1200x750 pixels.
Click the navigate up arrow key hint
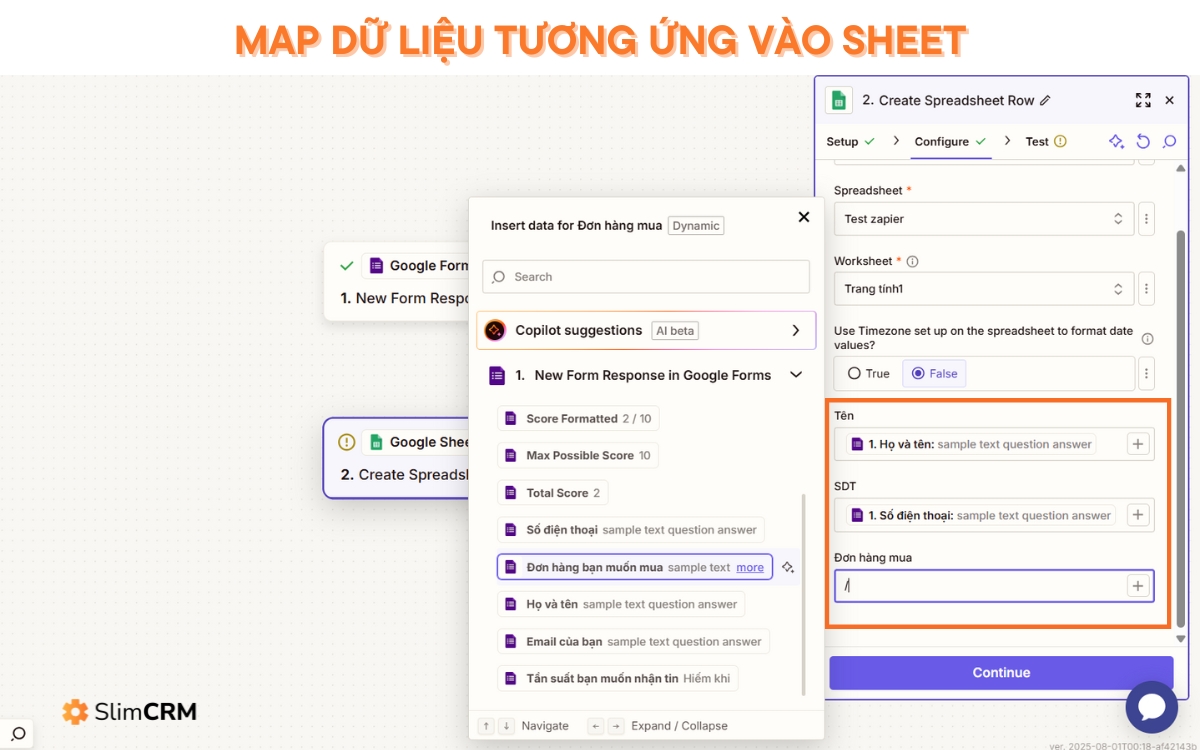coord(486,726)
